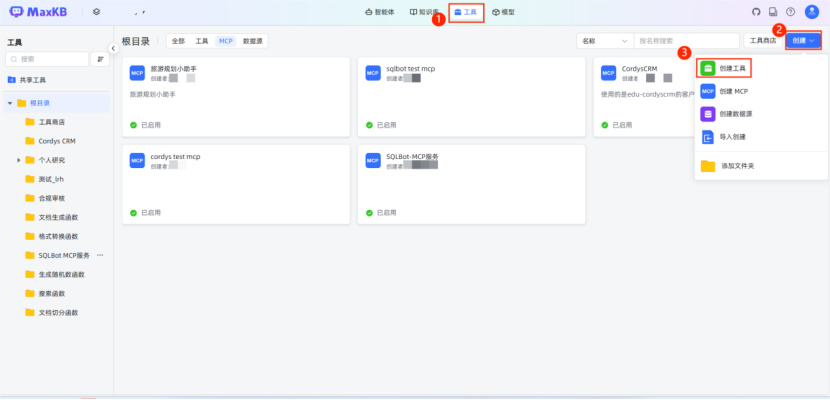
Task: Click the 共享工具 shared tools icon
Action: (11, 80)
